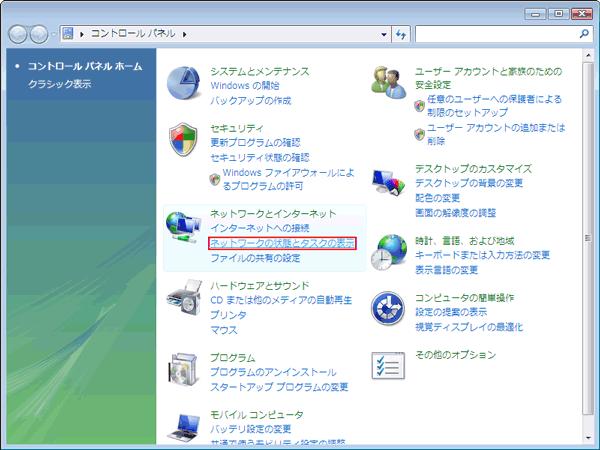Click the vertical scrollbar thumb
Viewport: 600px width, 450px height.
click(588, 238)
